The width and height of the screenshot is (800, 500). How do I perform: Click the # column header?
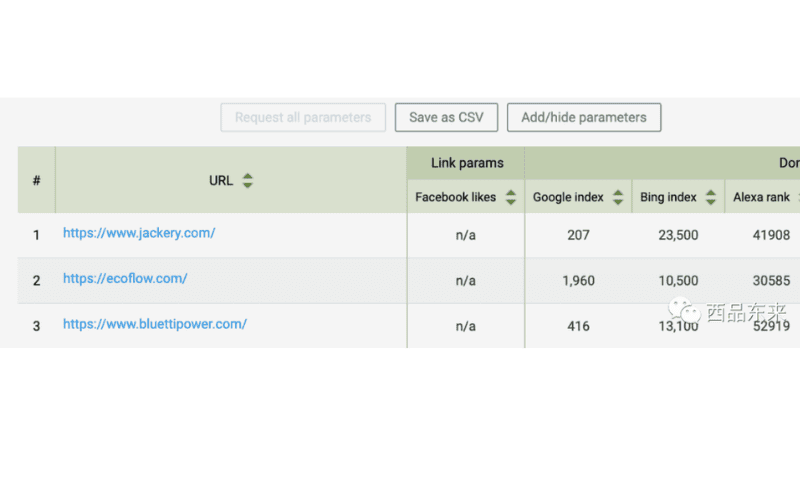tap(37, 180)
